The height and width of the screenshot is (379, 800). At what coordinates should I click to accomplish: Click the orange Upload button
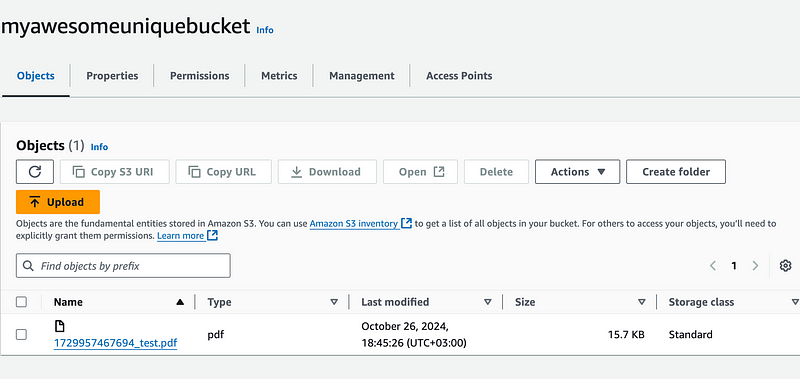pyautogui.click(x=58, y=202)
